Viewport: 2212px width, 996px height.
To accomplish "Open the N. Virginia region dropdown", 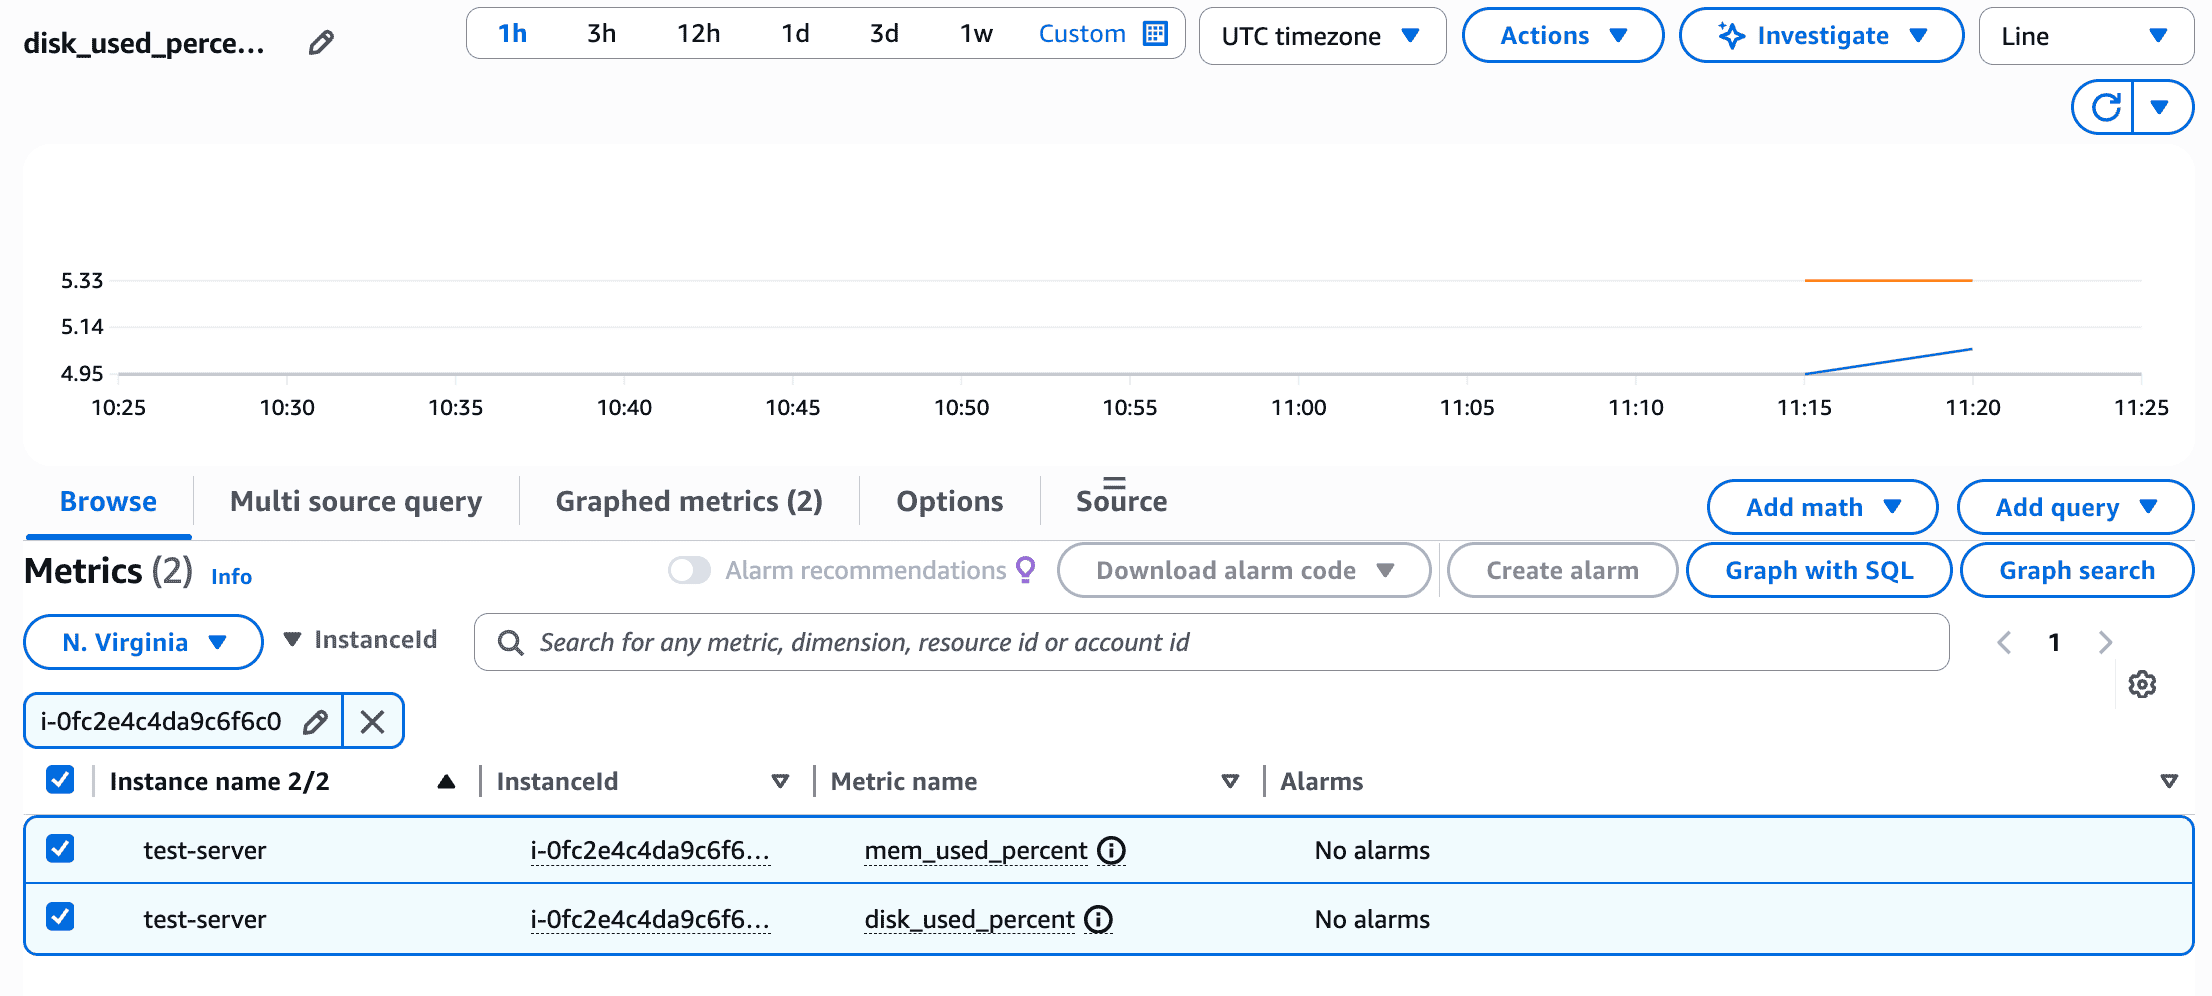I will pyautogui.click(x=143, y=642).
